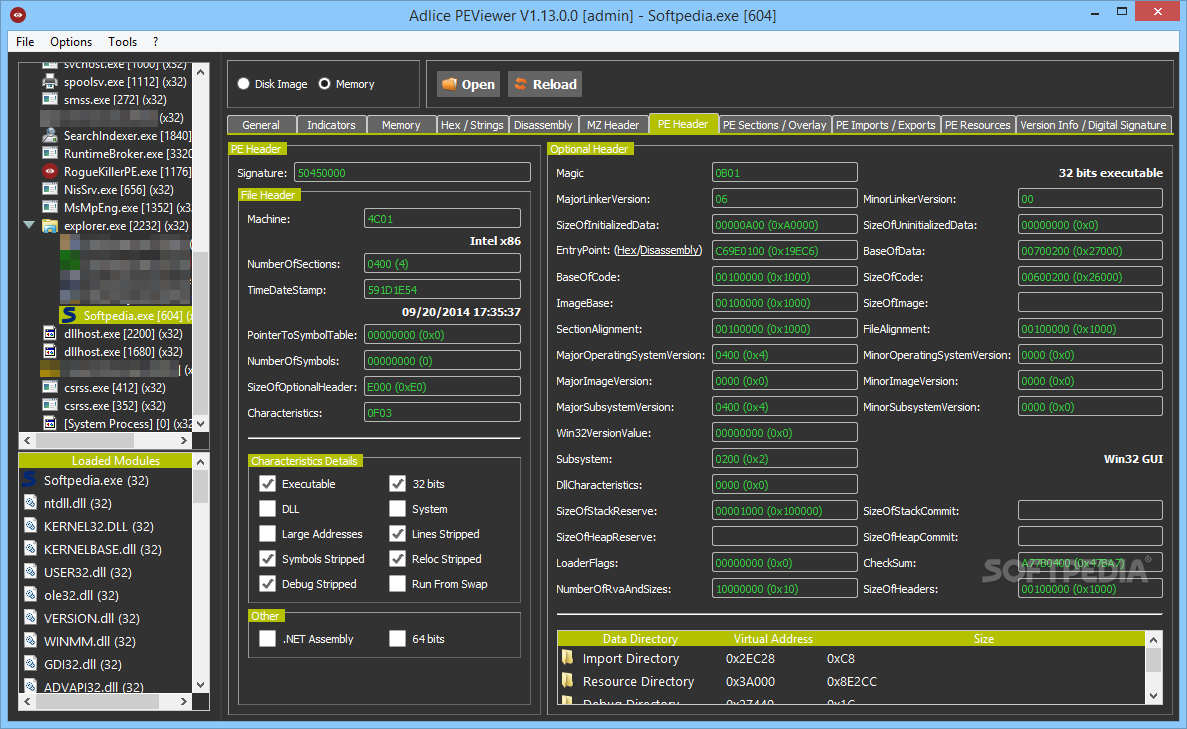The width and height of the screenshot is (1187, 729).
Task: Click the csrss.exe [352] icon
Action: [x=50, y=405]
